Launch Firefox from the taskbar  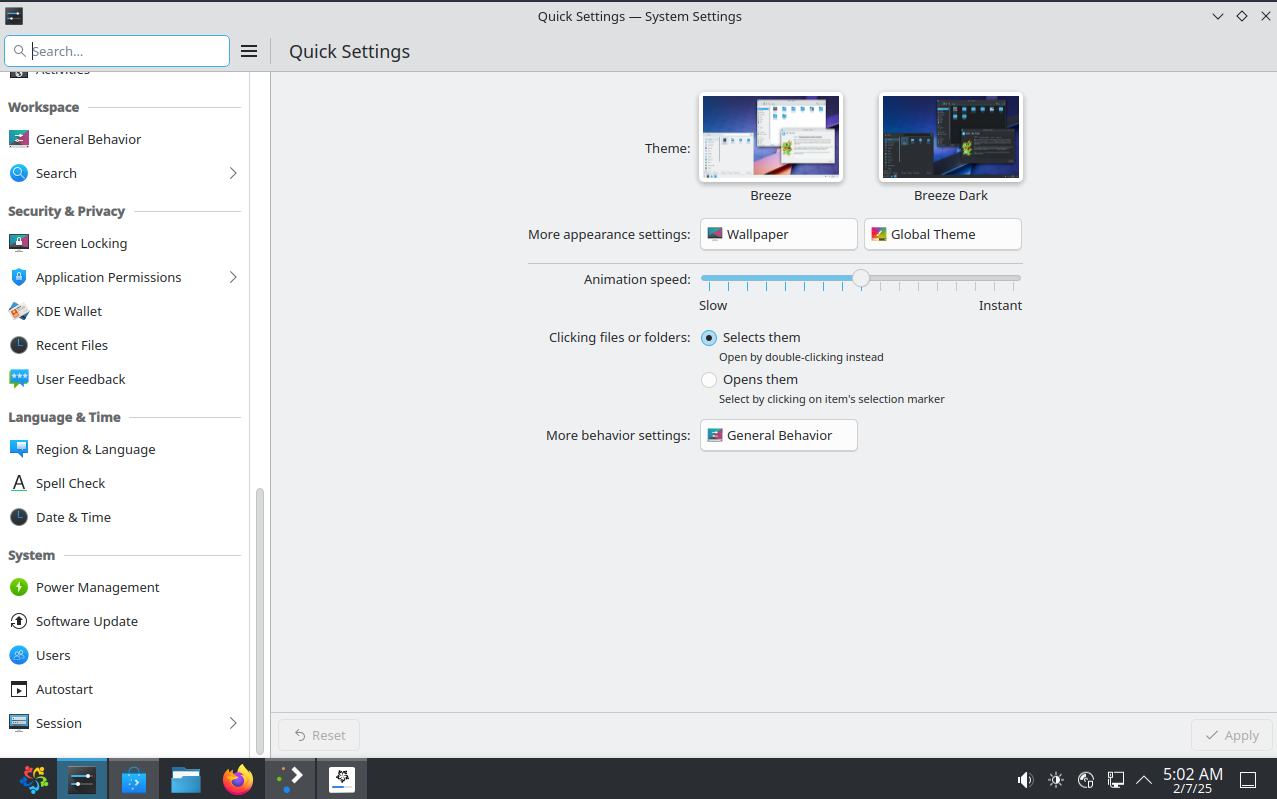tap(238, 779)
